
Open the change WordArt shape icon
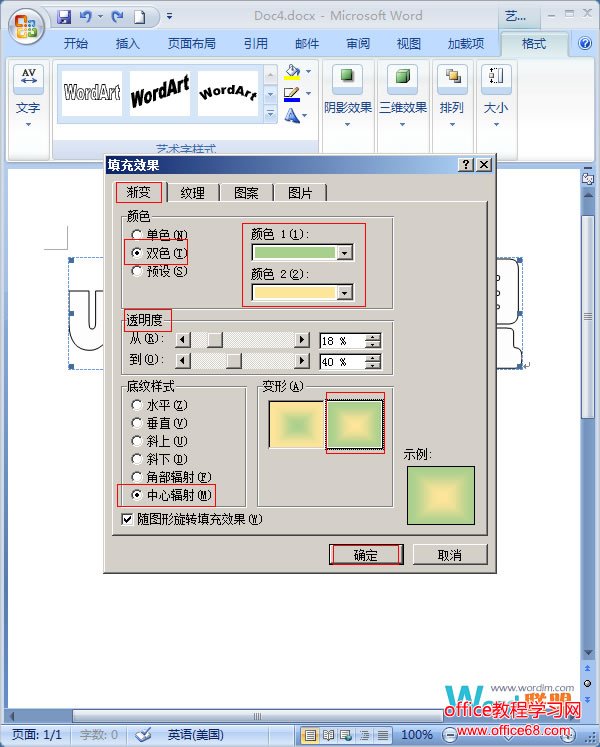click(x=292, y=115)
